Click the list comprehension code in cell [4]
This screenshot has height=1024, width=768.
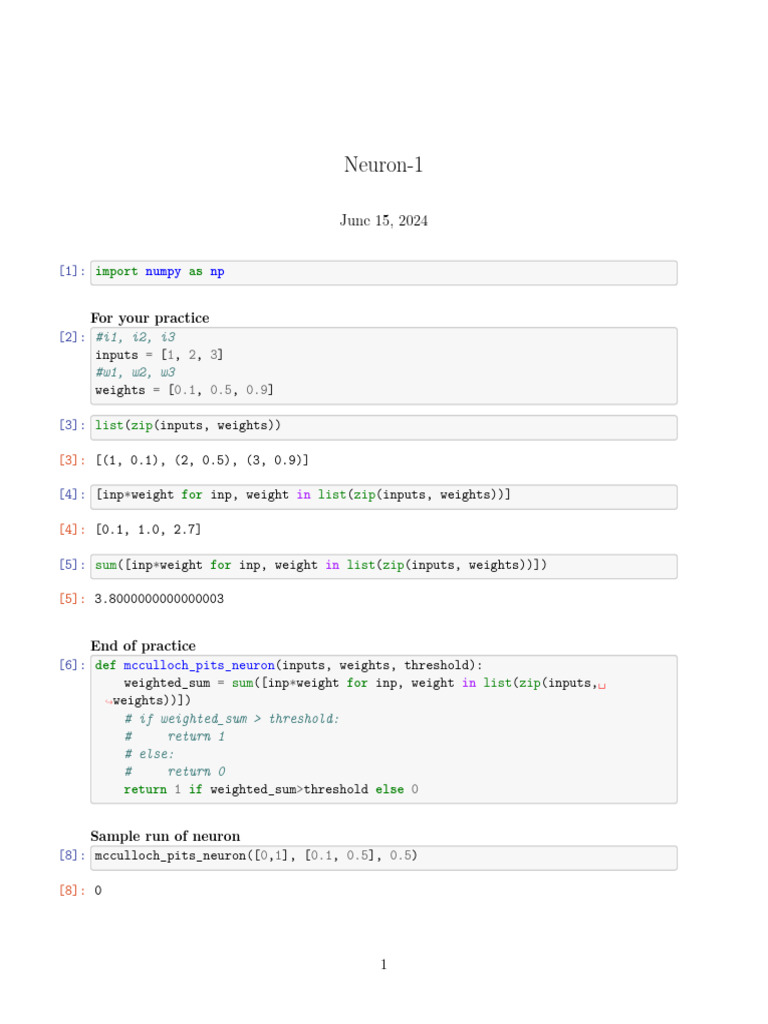click(303, 495)
